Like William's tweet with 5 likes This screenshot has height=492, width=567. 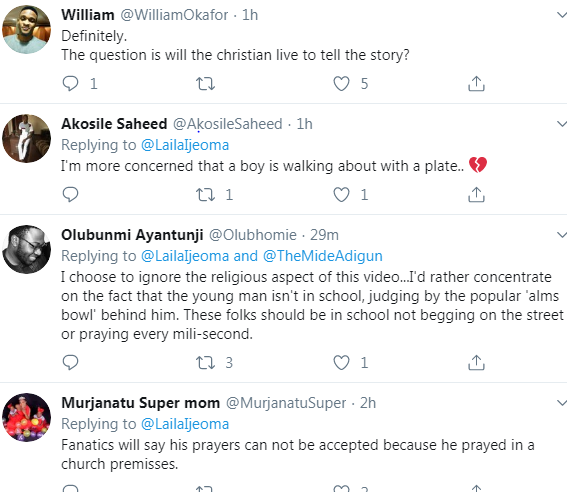(x=341, y=84)
